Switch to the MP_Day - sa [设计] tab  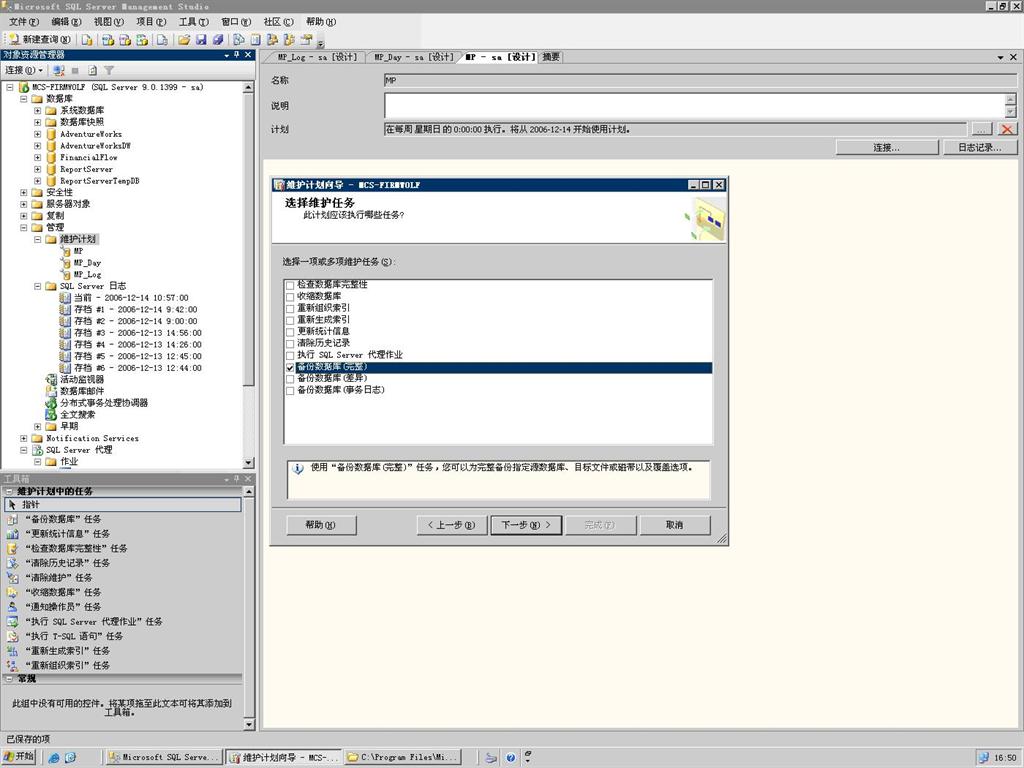coord(413,57)
